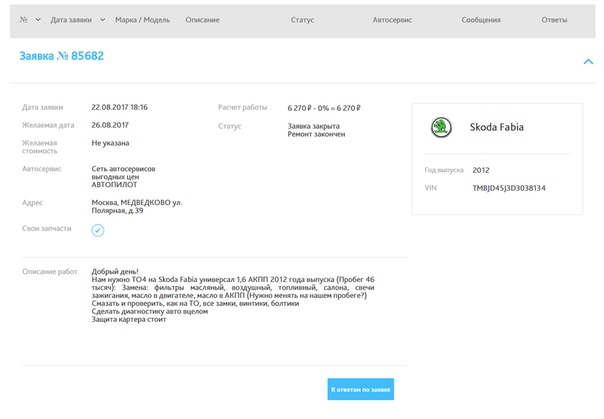Click the Ремонт закончен status line
Image resolution: width=604 pixels, height=419 pixels.
(316, 134)
